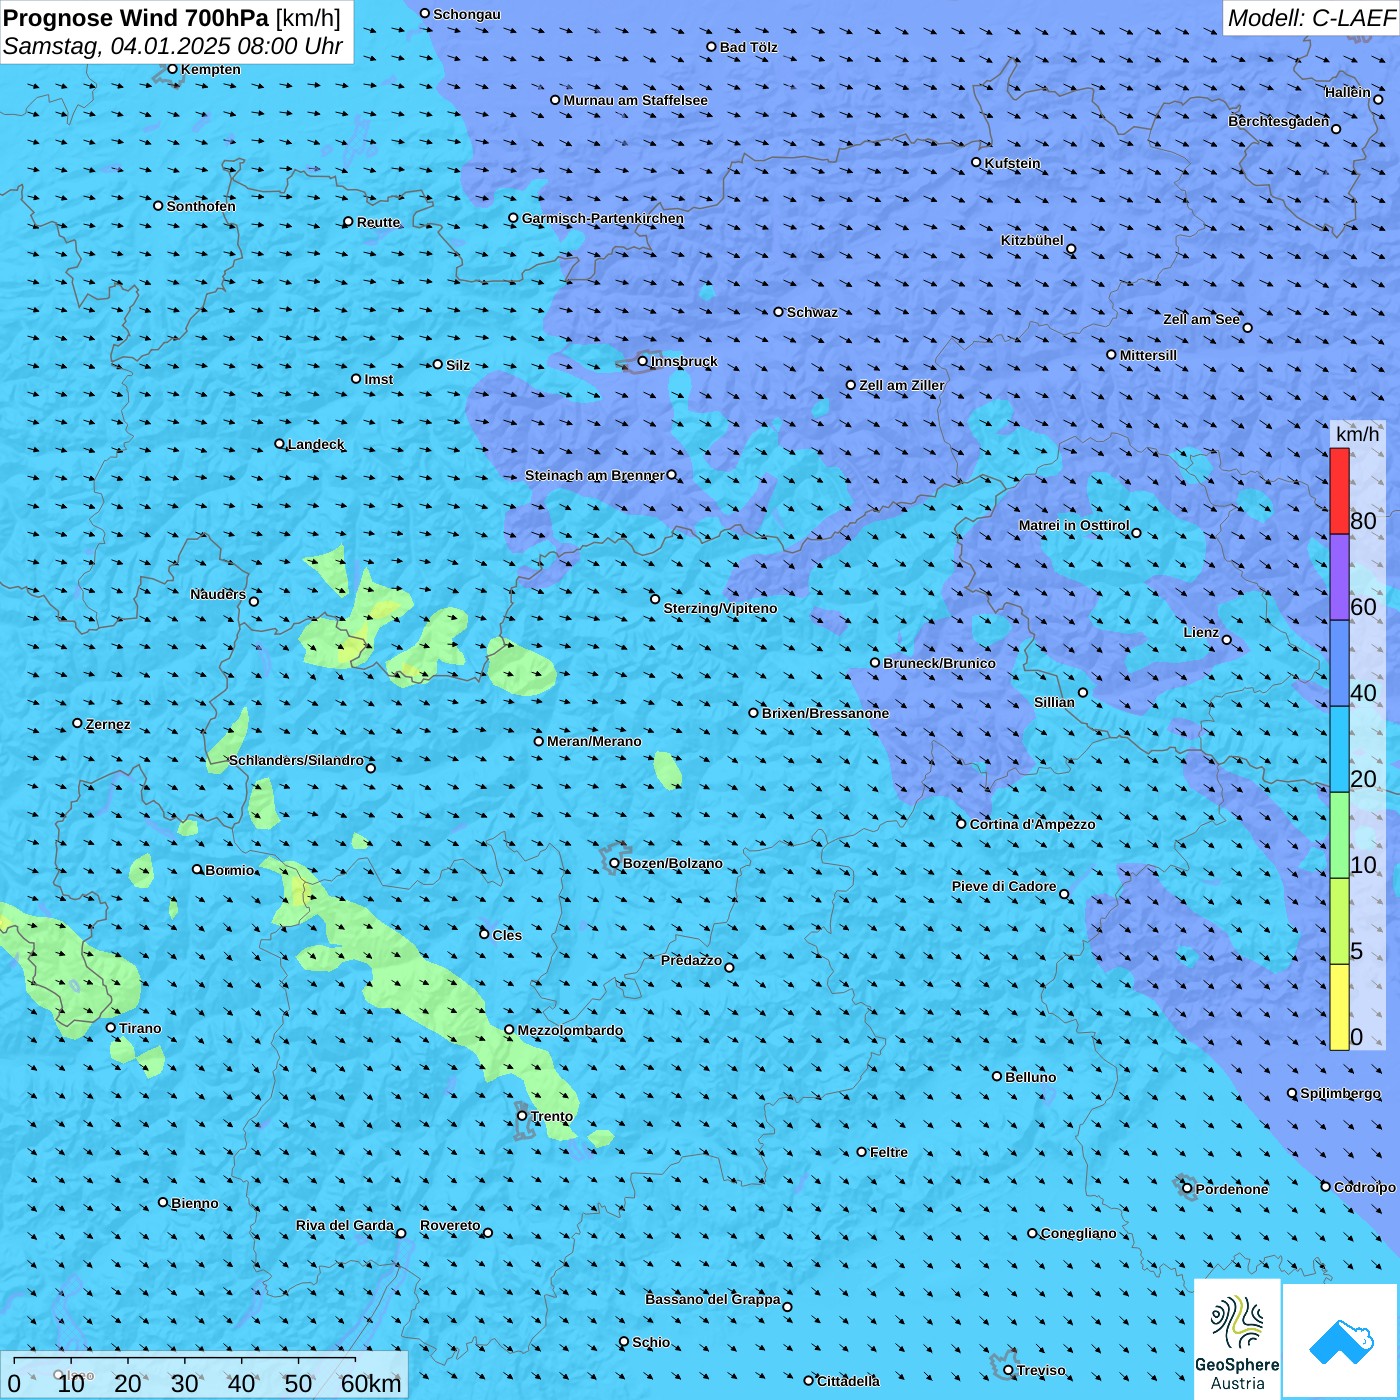This screenshot has width=1400, height=1400.
Task: Click the 'Conegliano' label
Action: click(1078, 1233)
